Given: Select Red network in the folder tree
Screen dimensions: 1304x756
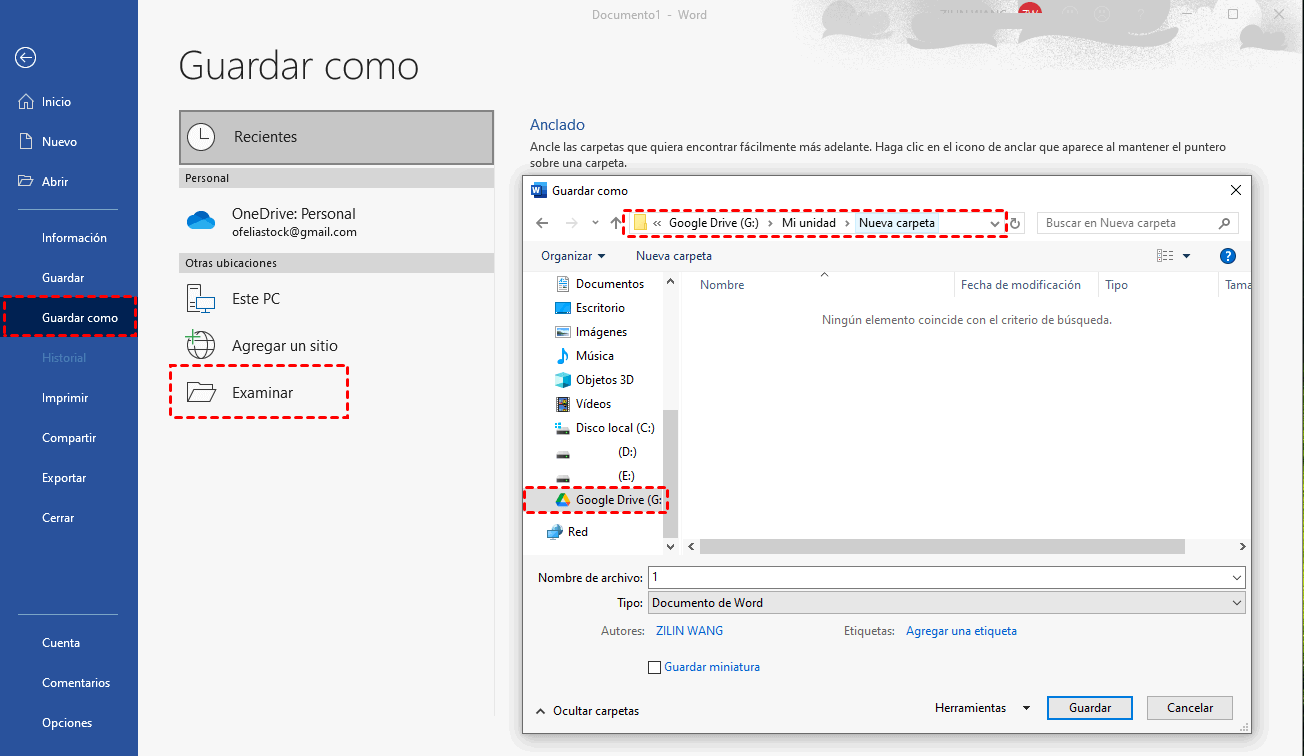Looking at the screenshot, I should 568,532.
